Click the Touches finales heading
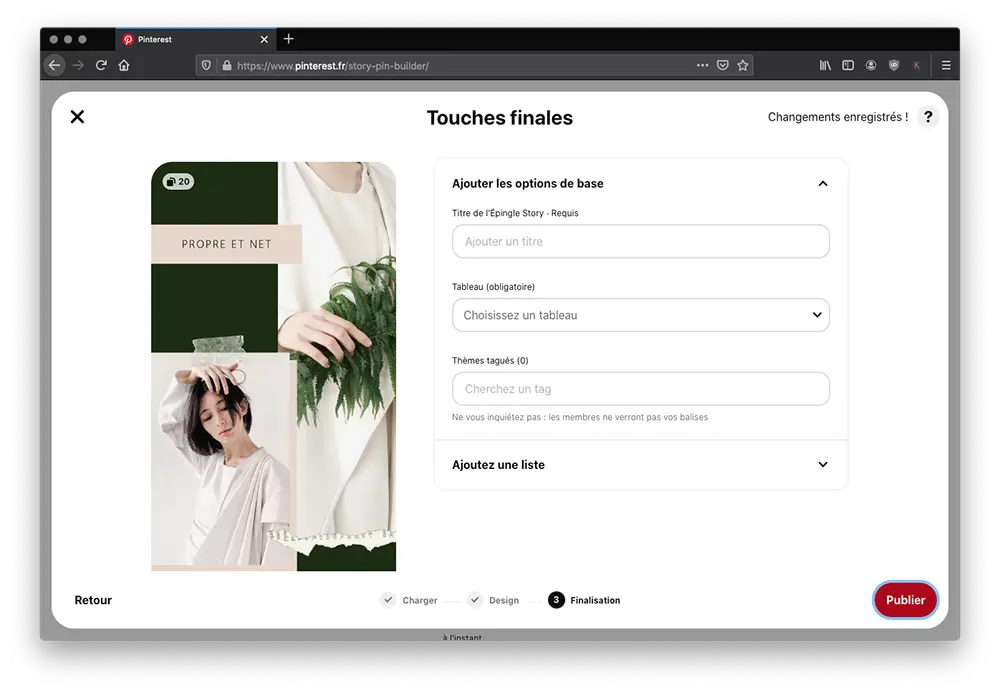 pos(499,118)
